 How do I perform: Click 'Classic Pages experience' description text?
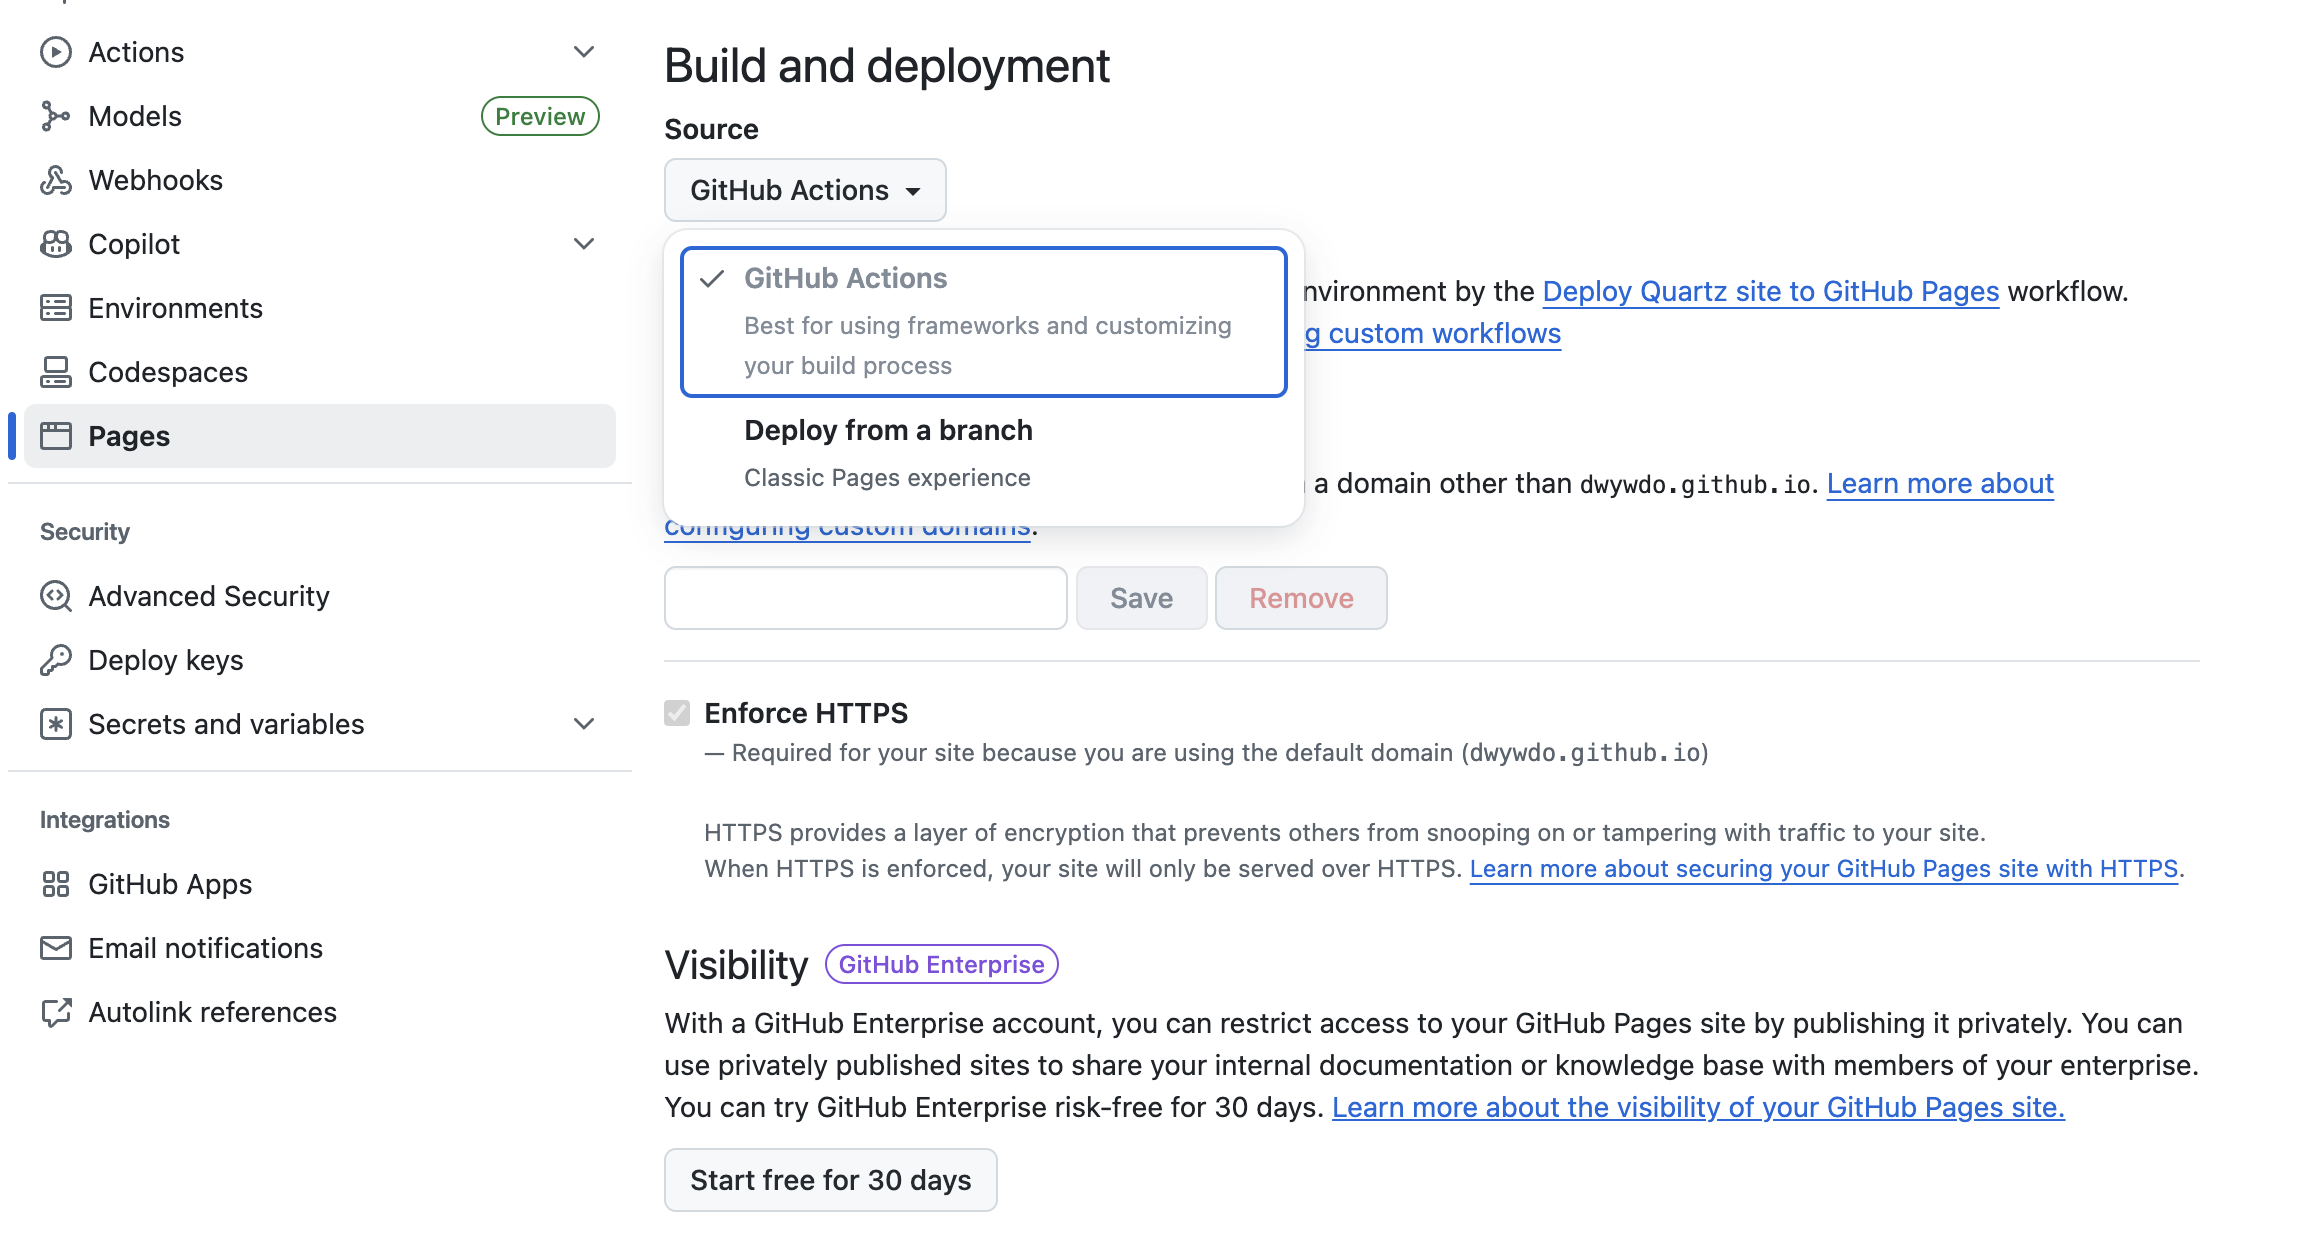point(888,478)
